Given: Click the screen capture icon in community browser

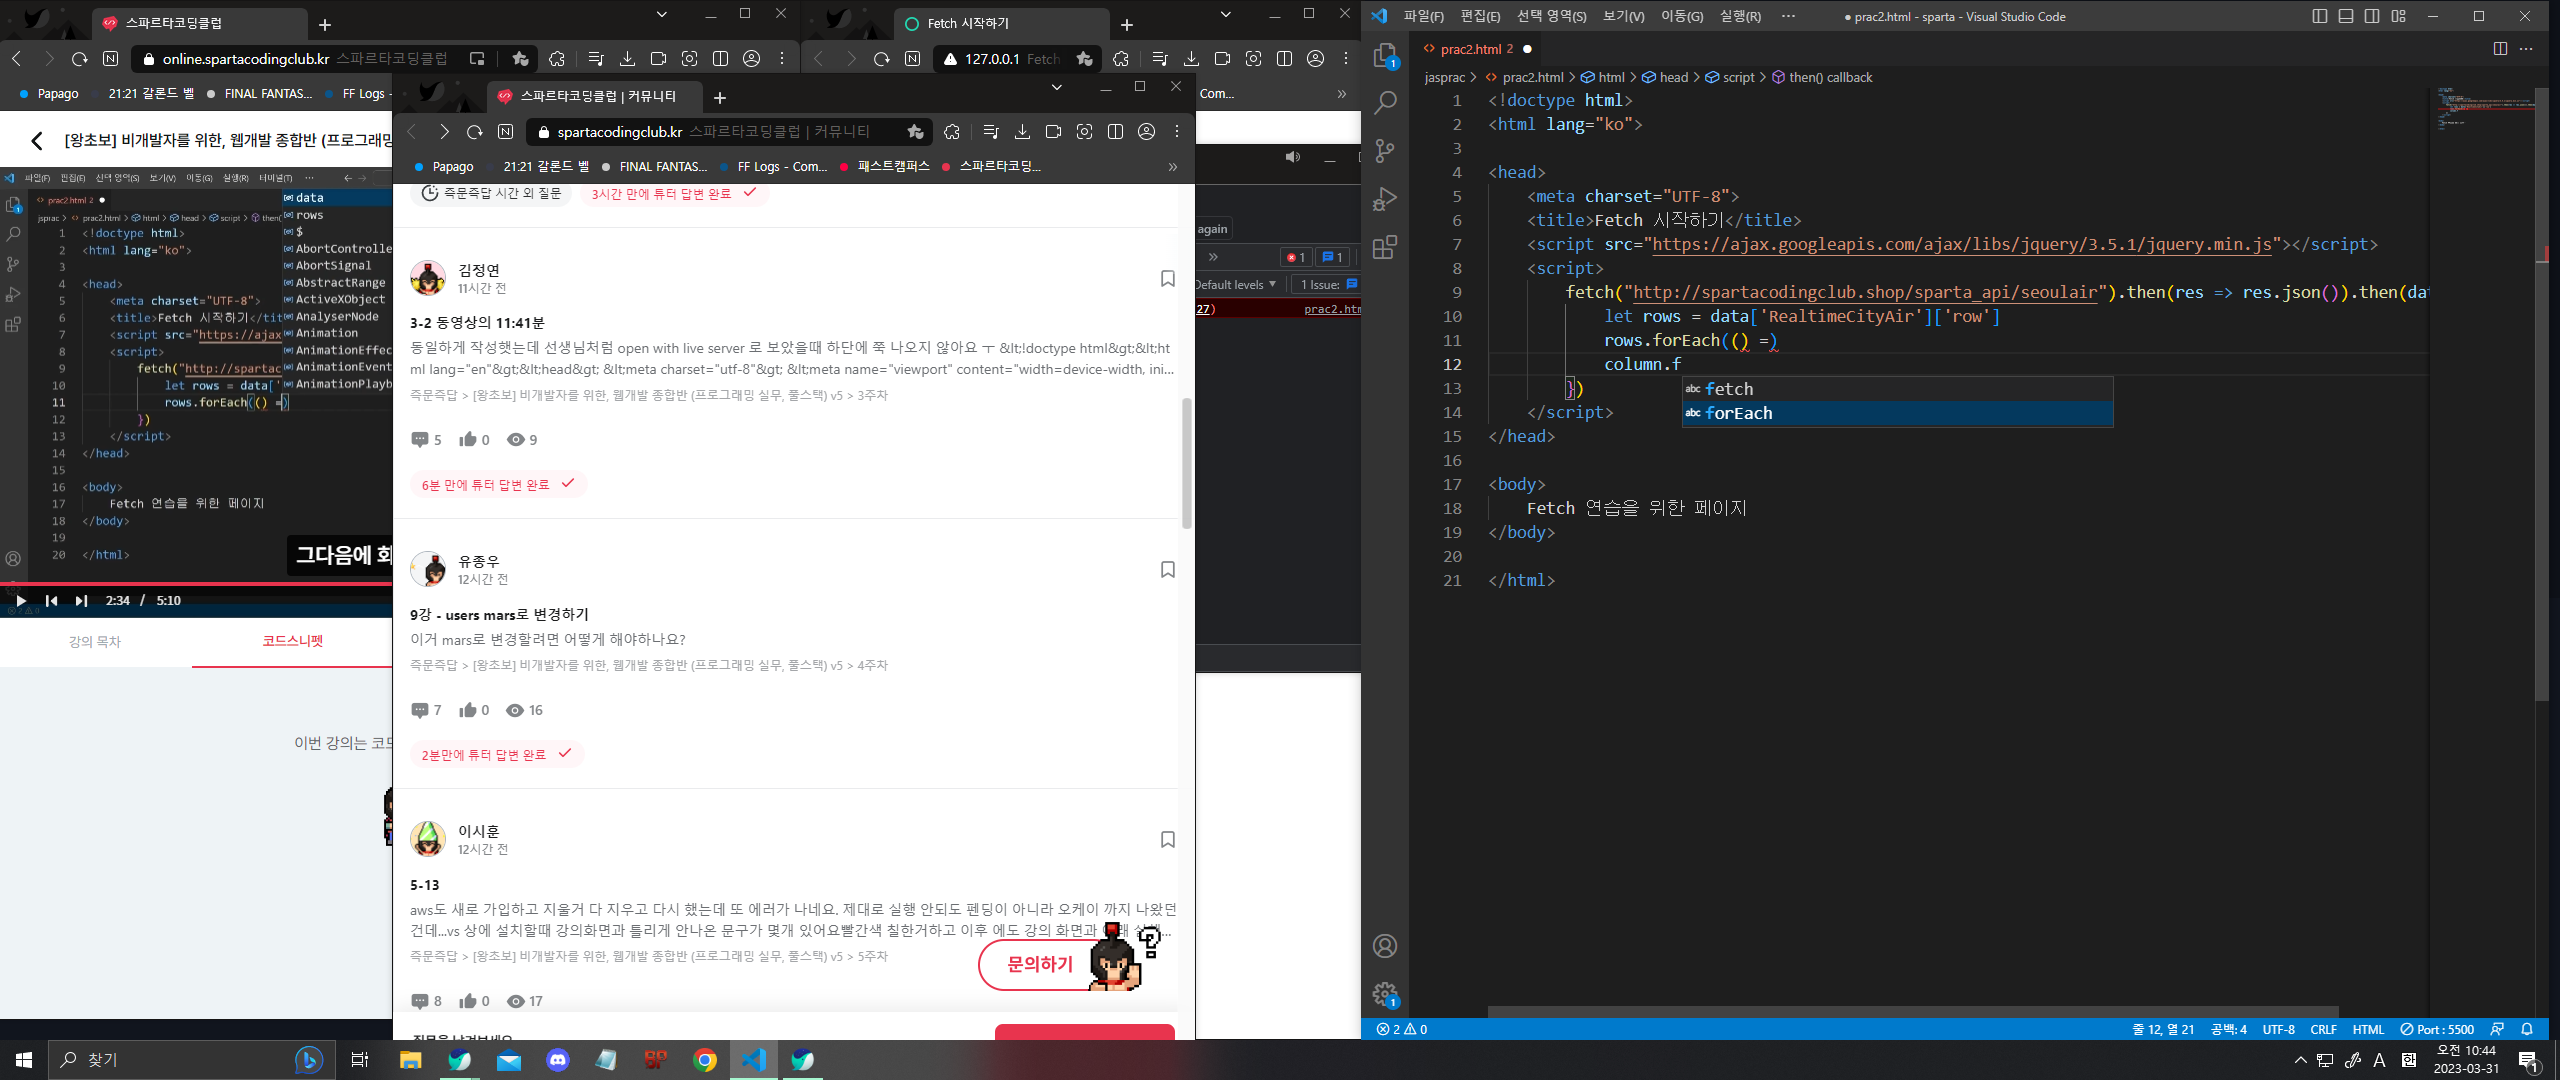Looking at the screenshot, I should (1084, 132).
